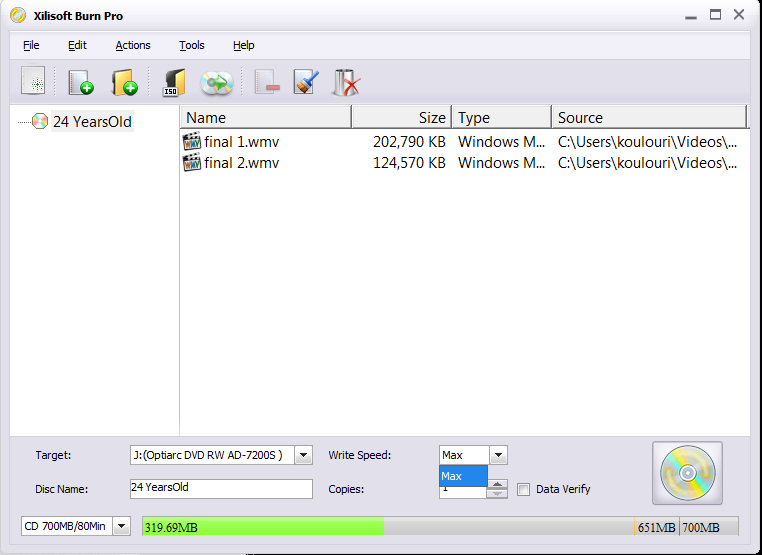Open the Actions menu
This screenshot has width=762, height=555.
(x=133, y=45)
